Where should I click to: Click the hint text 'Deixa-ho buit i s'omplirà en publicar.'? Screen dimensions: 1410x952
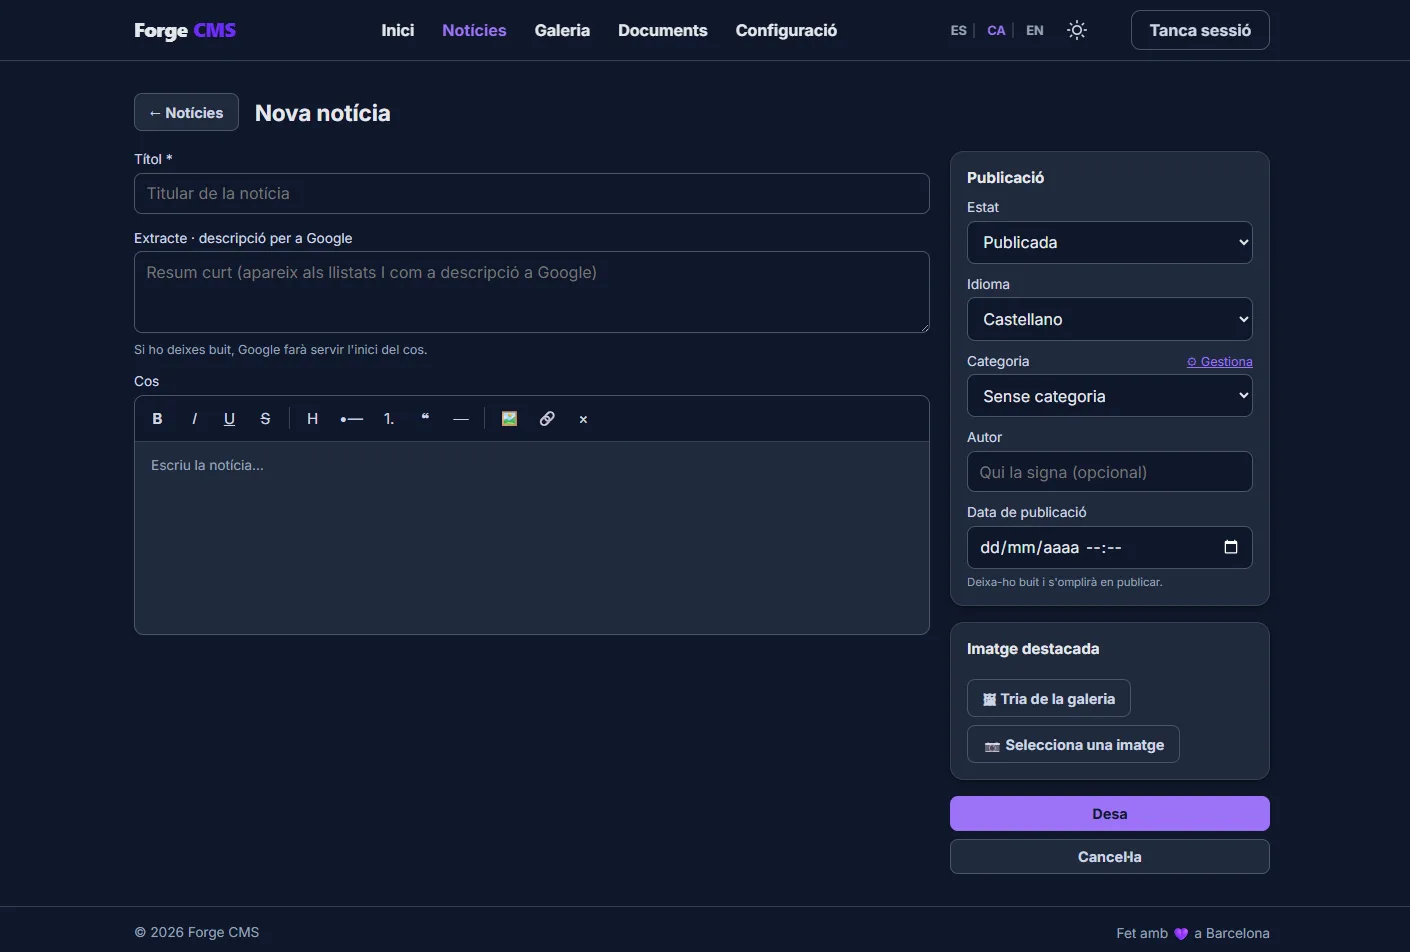pos(1064,582)
